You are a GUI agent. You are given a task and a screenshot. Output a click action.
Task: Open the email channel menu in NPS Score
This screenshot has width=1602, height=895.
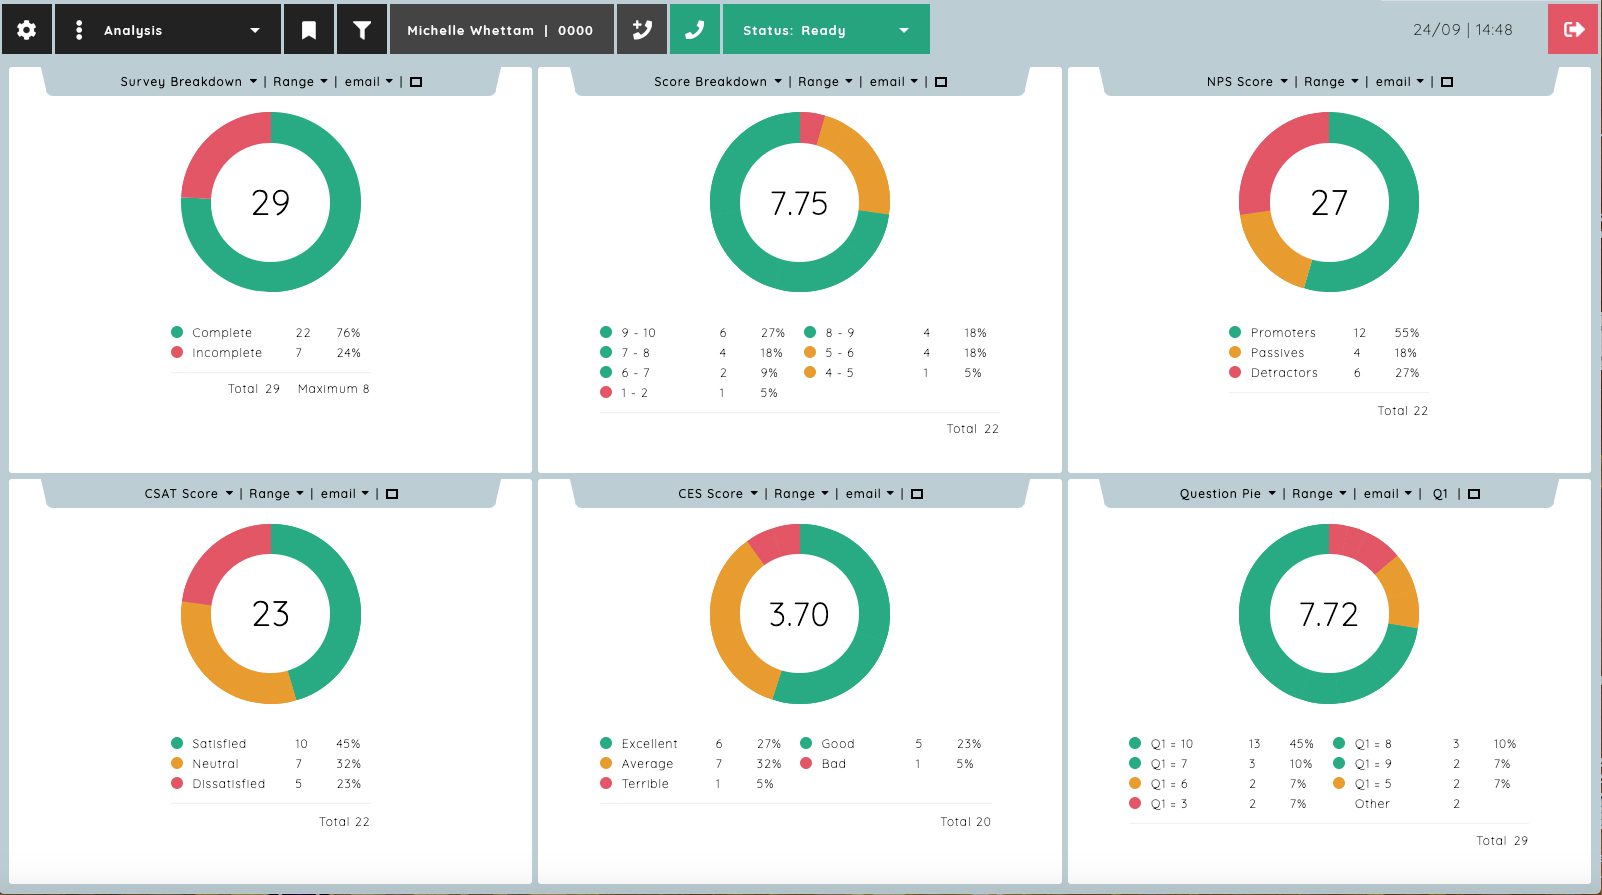1400,82
